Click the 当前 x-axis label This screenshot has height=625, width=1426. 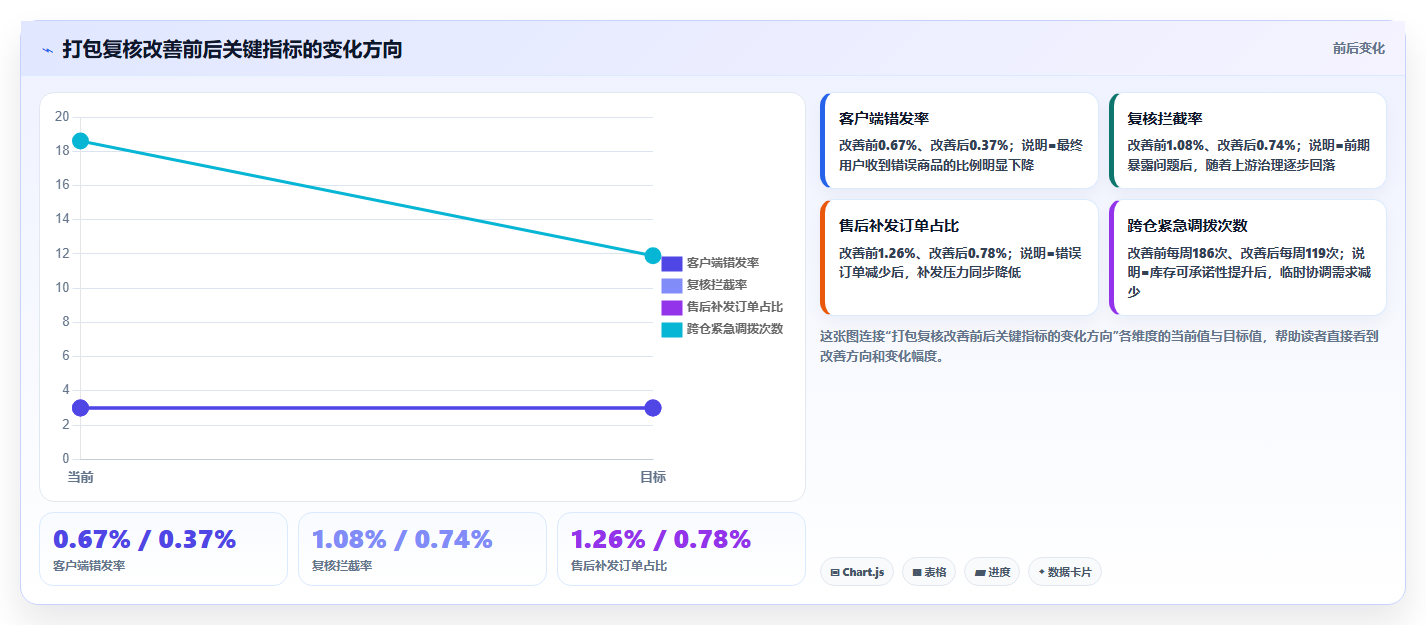click(x=80, y=477)
